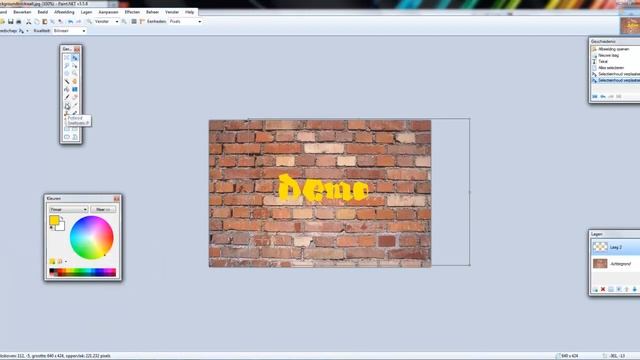Click the Zoom Out magnifier in toolbar
The width and height of the screenshot is (640, 360).
click(89, 21)
